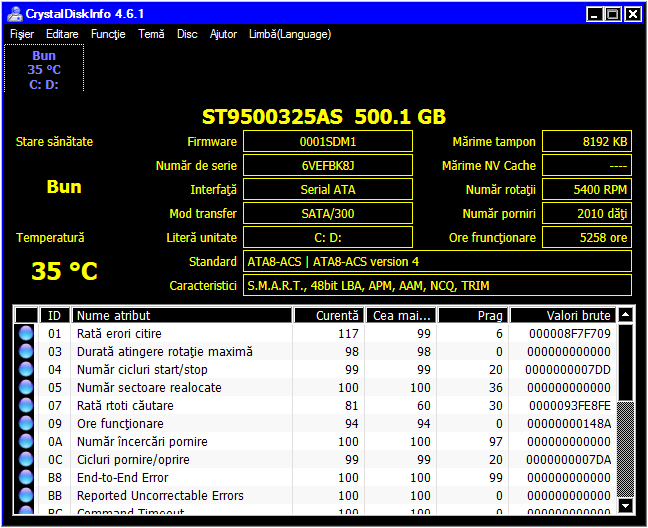This screenshot has width=648, height=528.
Task: Click status orb for Ore funcționare row
Action: [26, 423]
